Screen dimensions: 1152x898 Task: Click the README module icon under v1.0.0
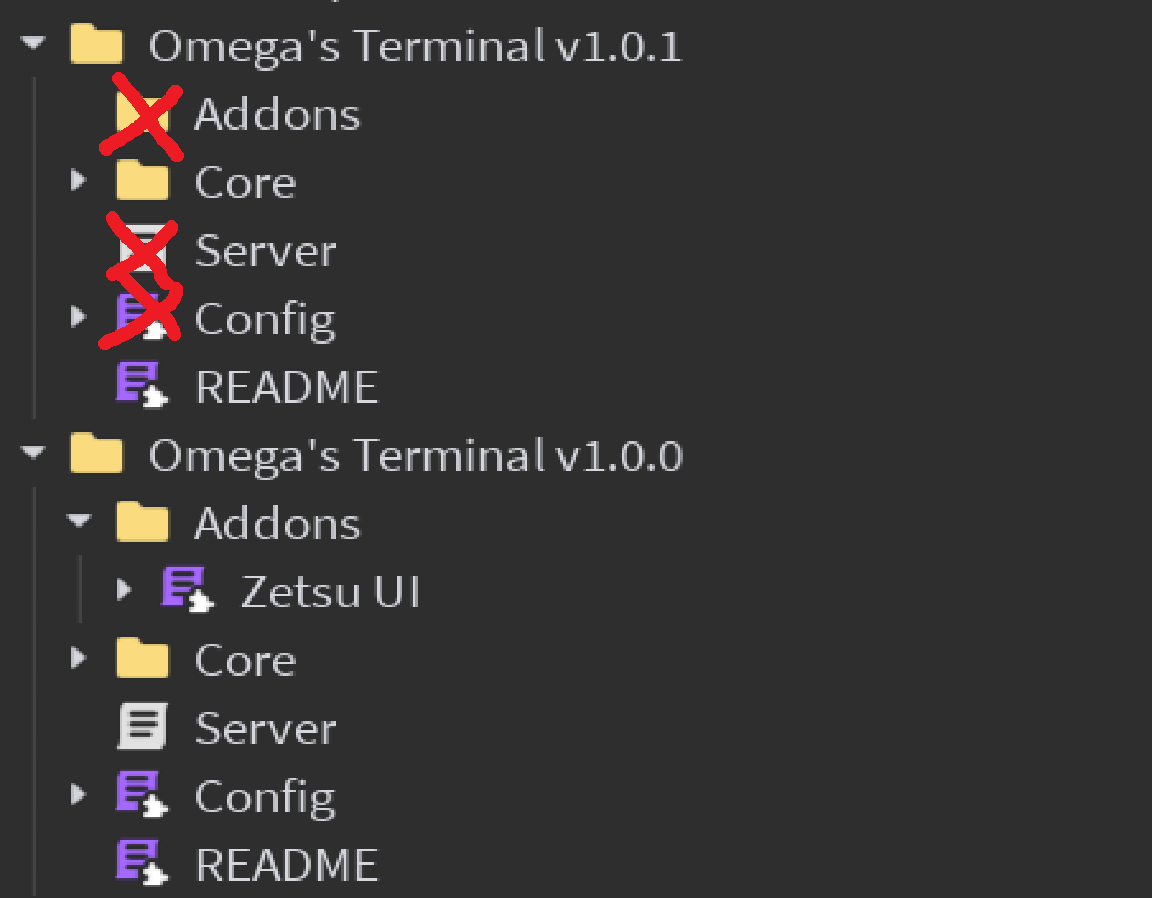click(x=141, y=864)
